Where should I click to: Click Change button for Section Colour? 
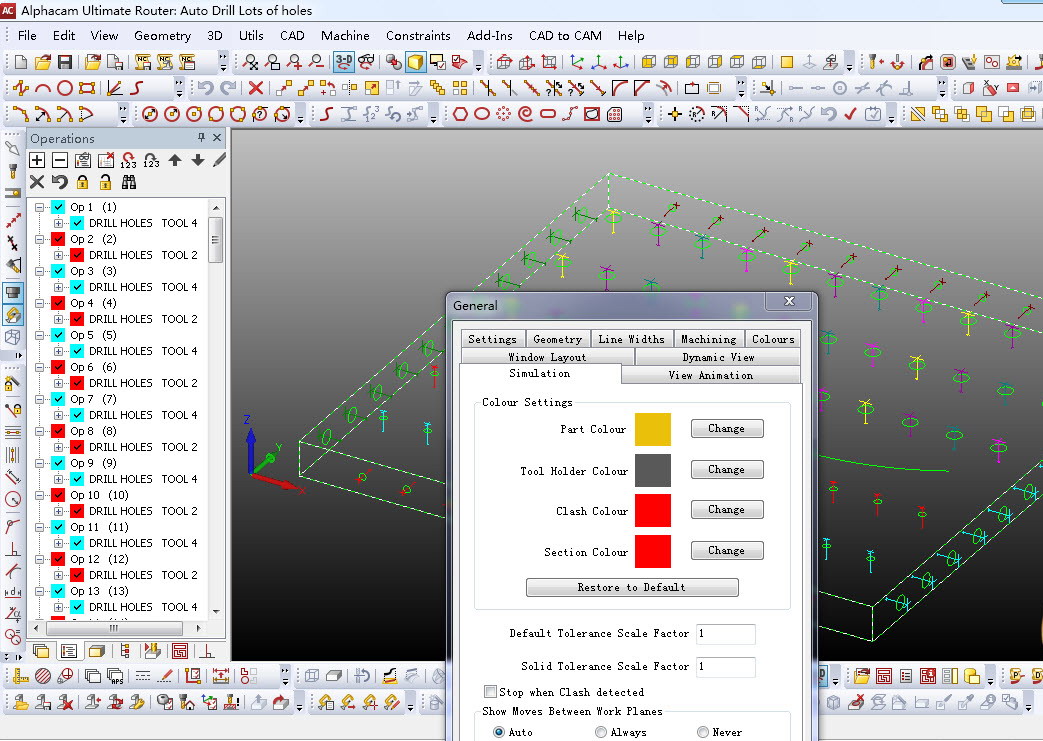(x=726, y=551)
